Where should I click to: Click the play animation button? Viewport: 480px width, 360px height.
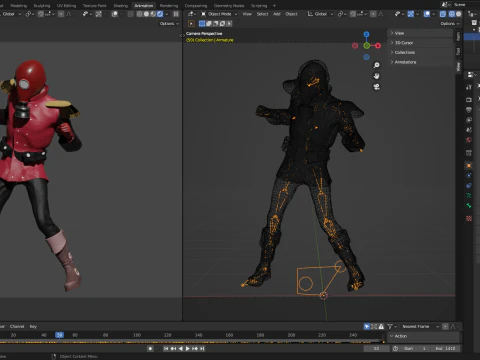click(x=188, y=348)
